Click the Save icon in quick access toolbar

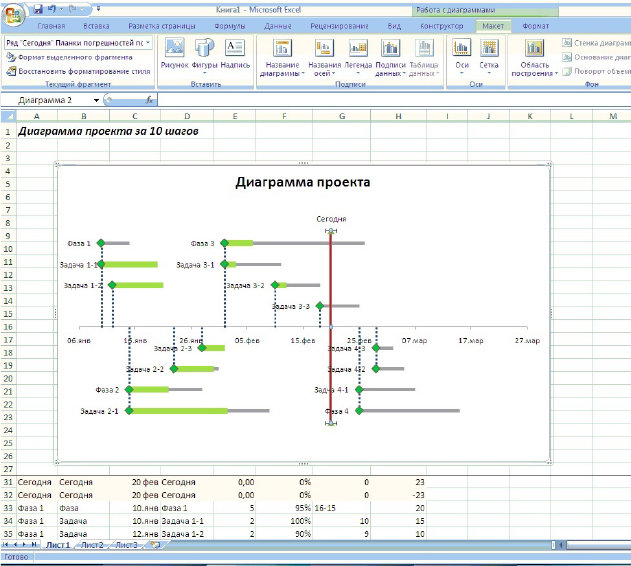[38, 7]
